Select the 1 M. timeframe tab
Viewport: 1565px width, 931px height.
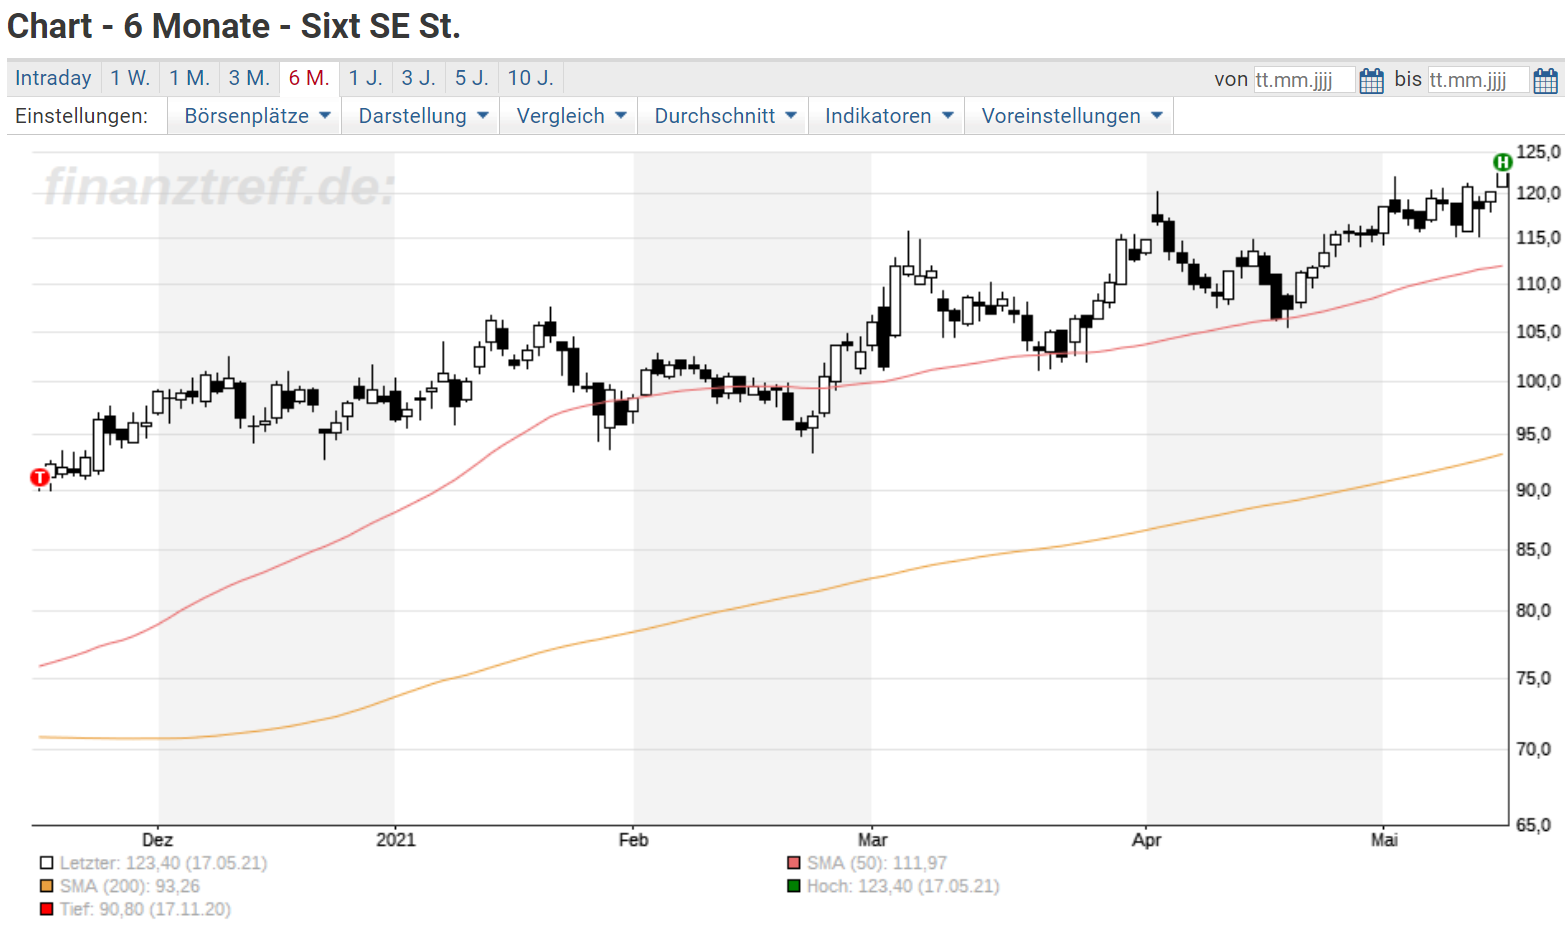click(189, 78)
